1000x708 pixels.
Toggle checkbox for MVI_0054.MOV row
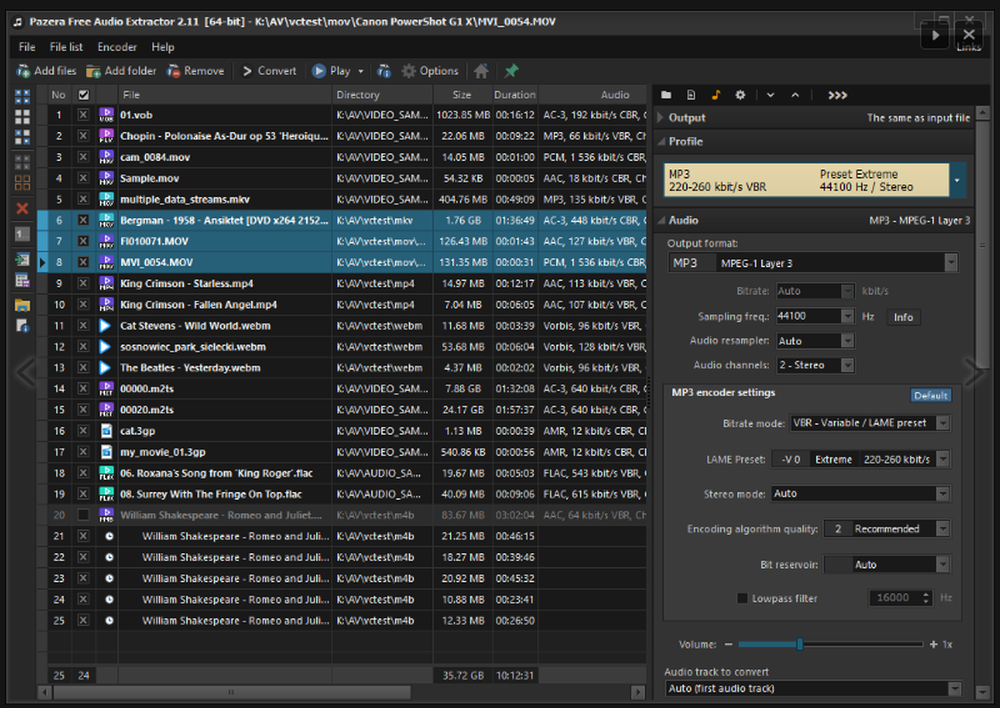pos(84,262)
